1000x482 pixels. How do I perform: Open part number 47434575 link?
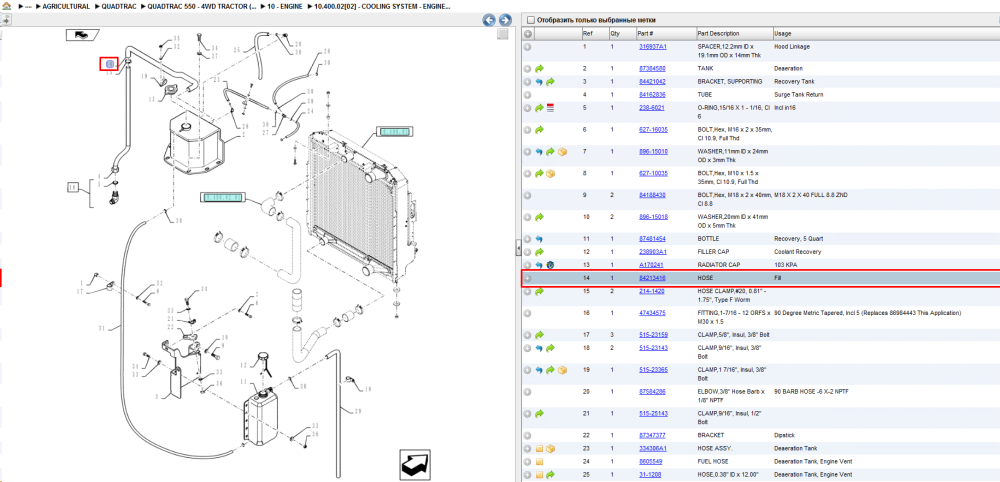pos(653,313)
